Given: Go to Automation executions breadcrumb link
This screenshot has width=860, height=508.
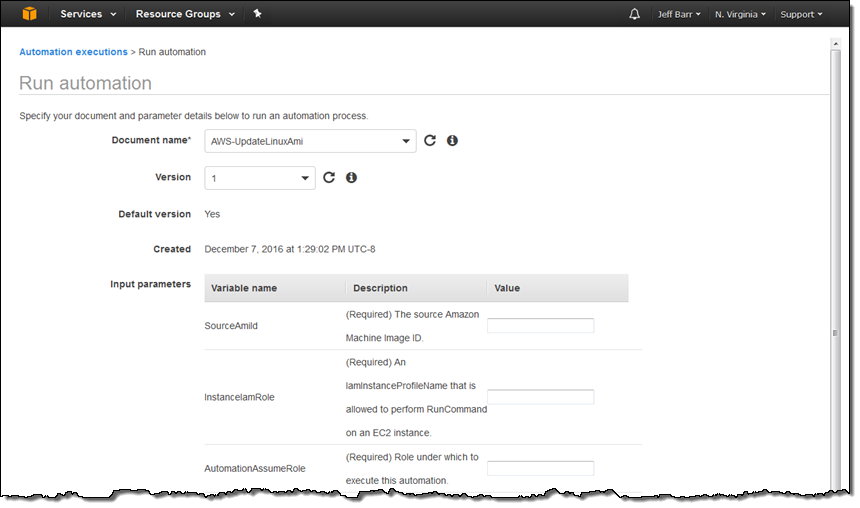Looking at the screenshot, I should click(x=73, y=51).
